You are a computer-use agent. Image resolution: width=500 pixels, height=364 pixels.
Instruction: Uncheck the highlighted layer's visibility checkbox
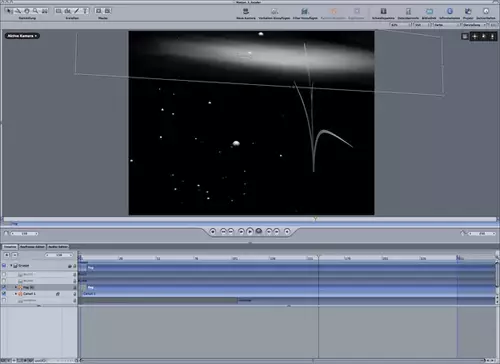point(4,287)
